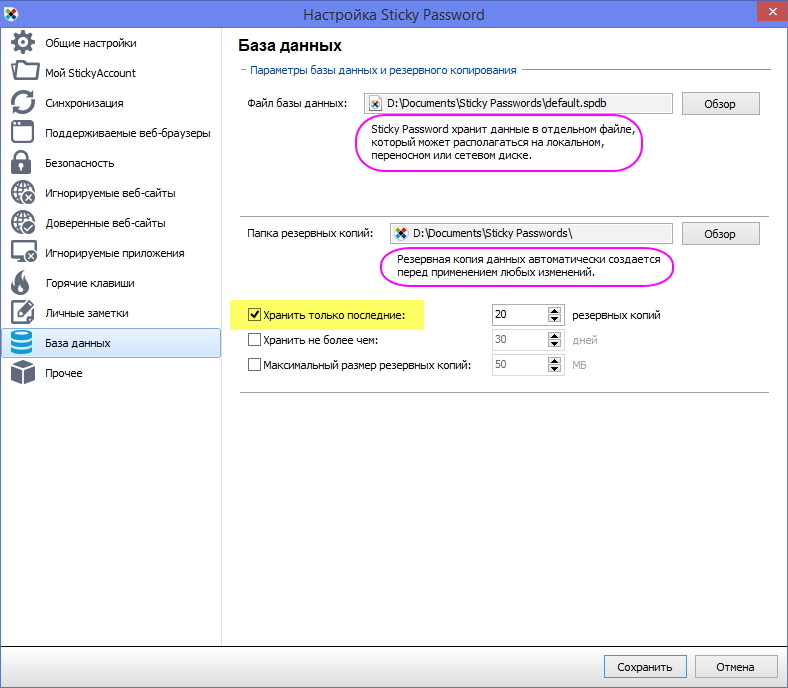The height and width of the screenshot is (688, 788).
Task: Click up arrow of the days spinner
Action: (x=554, y=336)
